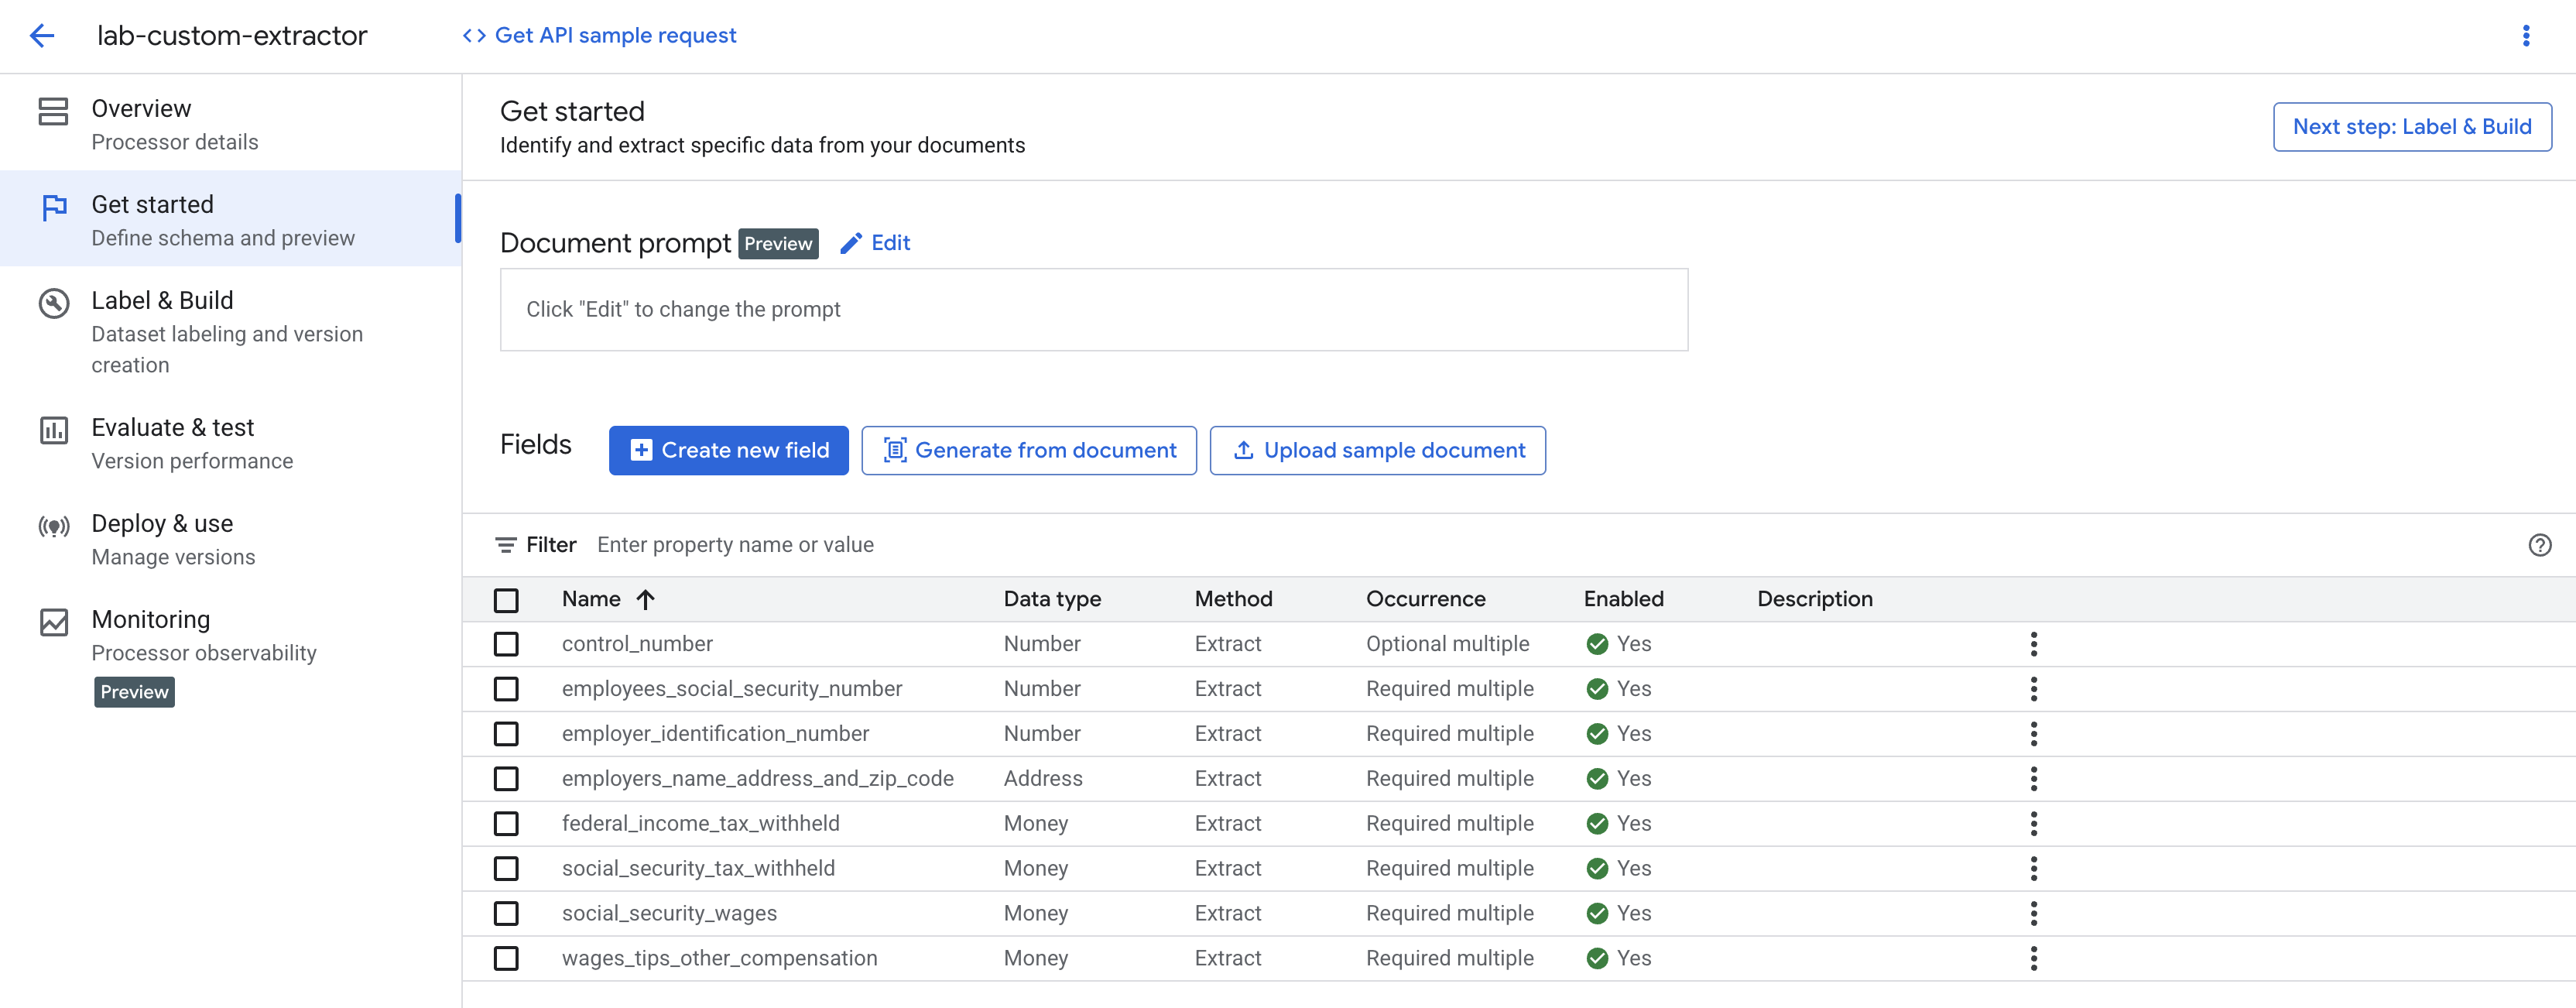Open row actions for social_security_wages
The image size is (2576, 1008).
2033,913
